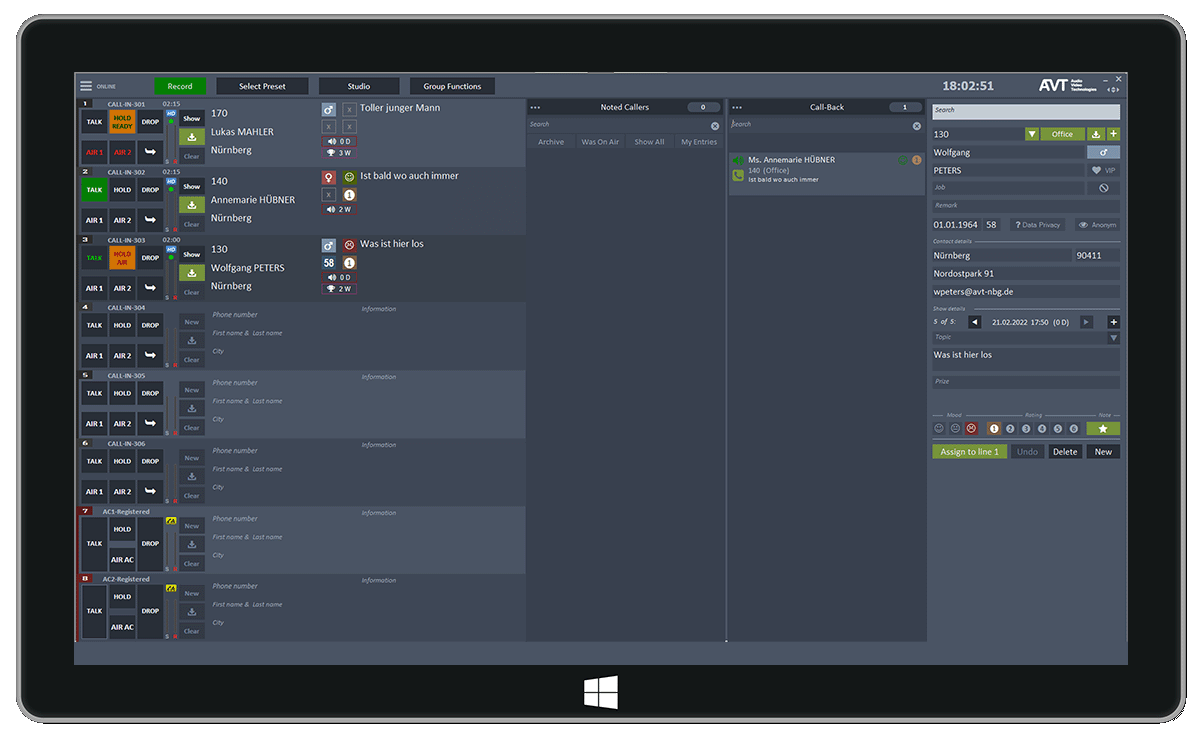Expand the phone number dropdown arrow beside 130
1200x735 pixels.
[x=1032, y=134]
